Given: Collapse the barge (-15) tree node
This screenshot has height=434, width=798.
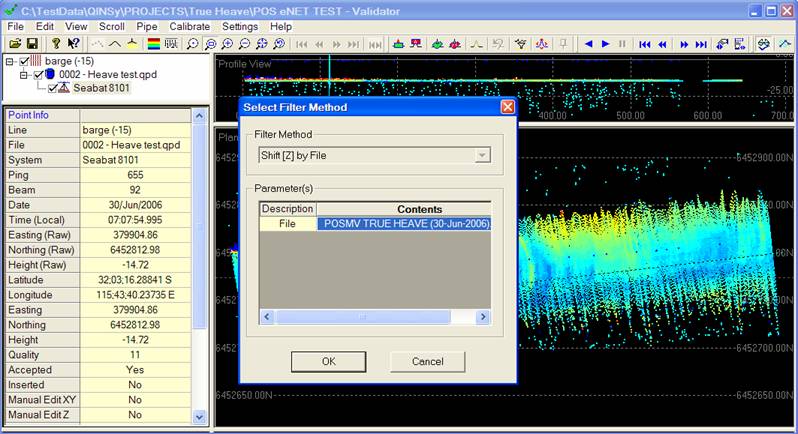Looking at the screenshot, I should click(x=11, y=62).
